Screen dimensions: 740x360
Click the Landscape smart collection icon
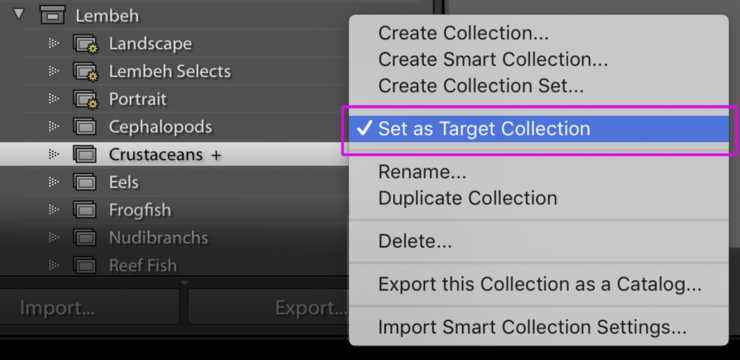pyautogui.click(x=85, y=44)
